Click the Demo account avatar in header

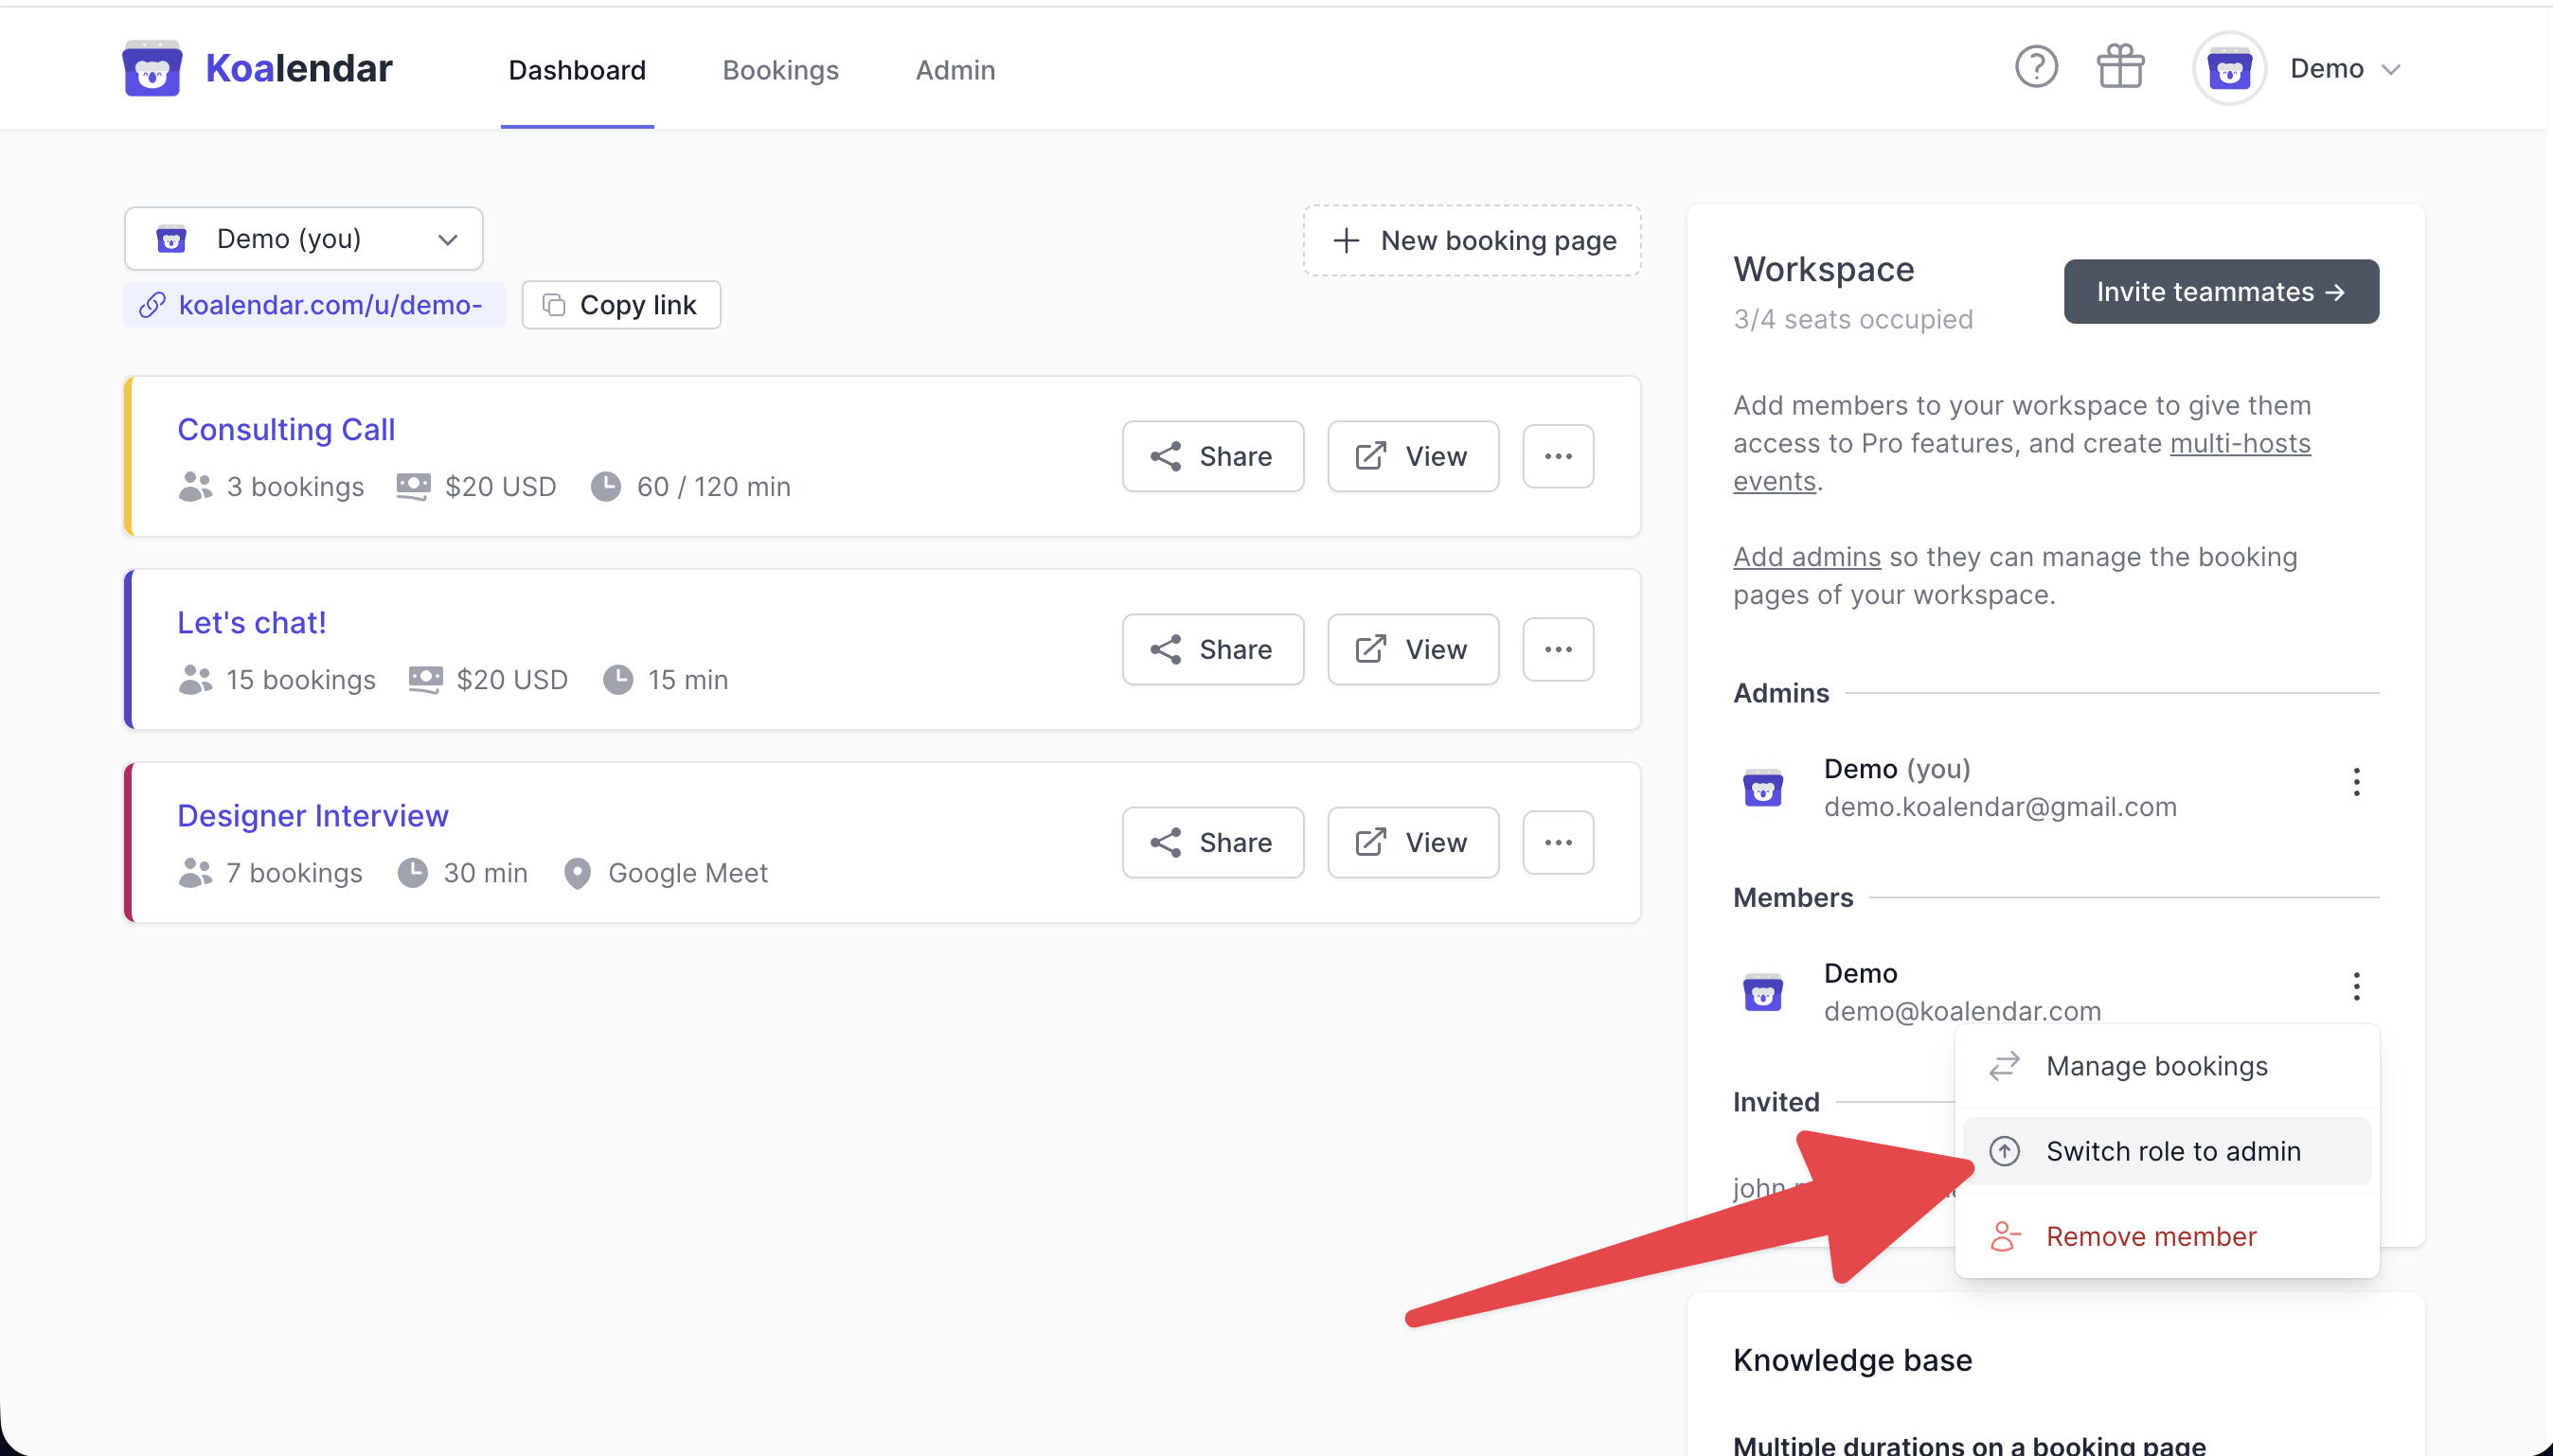pyautogui.click(x=2228, y=69)
